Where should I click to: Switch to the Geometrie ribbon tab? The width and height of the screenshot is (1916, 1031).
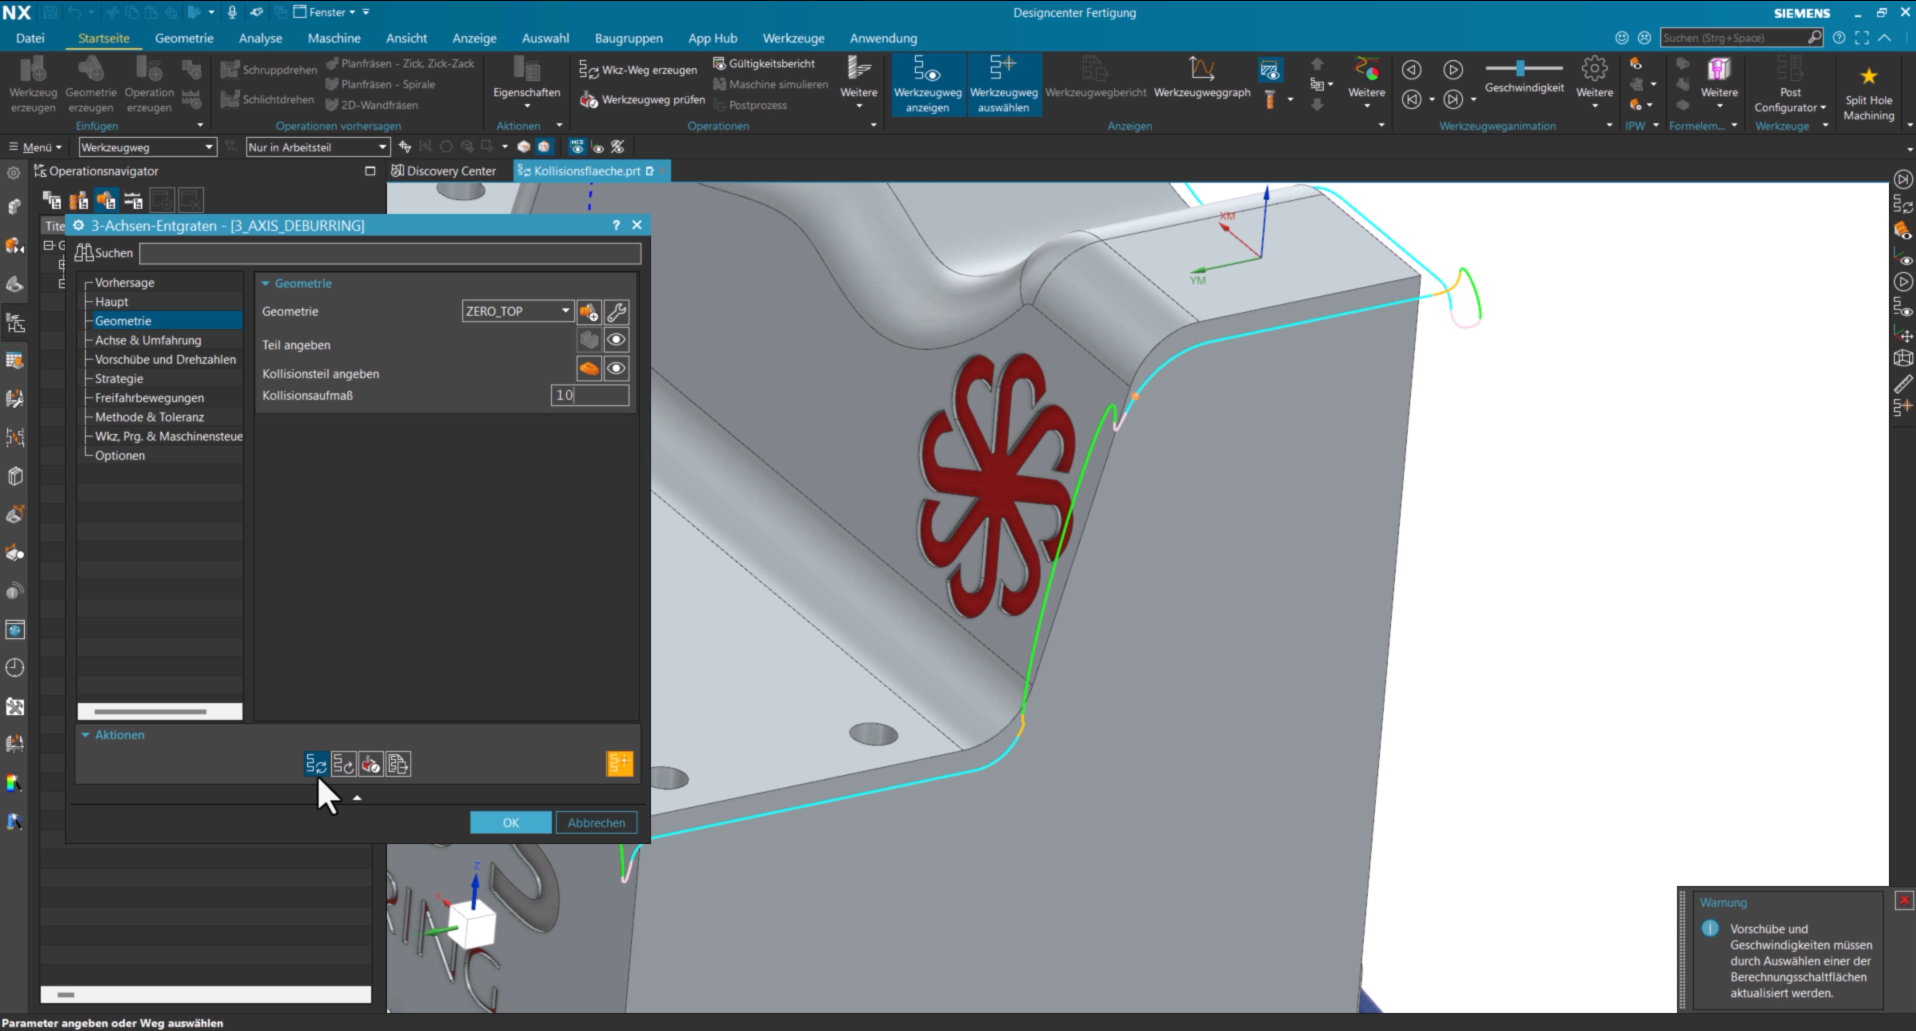pyautogui.click(x=184, y=38)
